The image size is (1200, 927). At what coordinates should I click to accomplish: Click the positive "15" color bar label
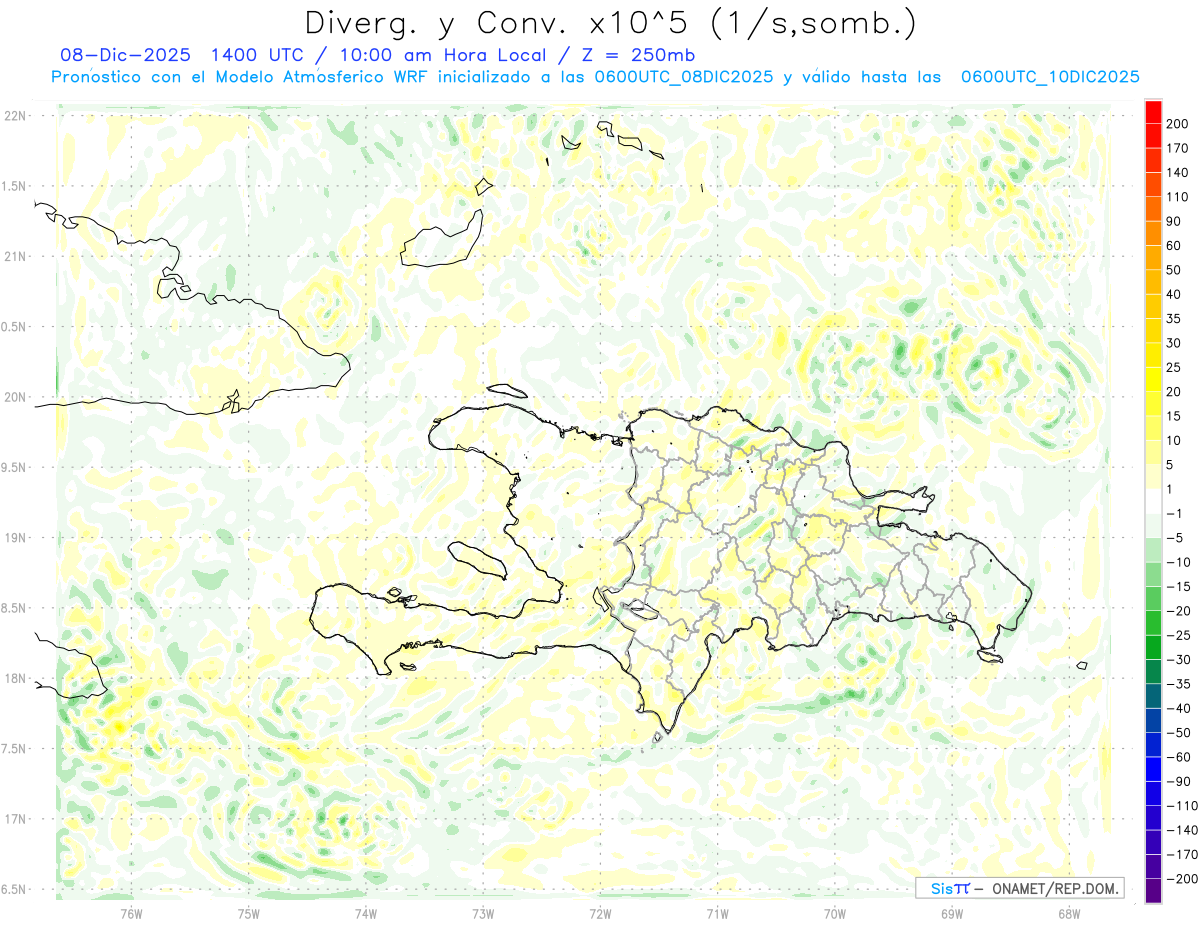click(1176, 416)
